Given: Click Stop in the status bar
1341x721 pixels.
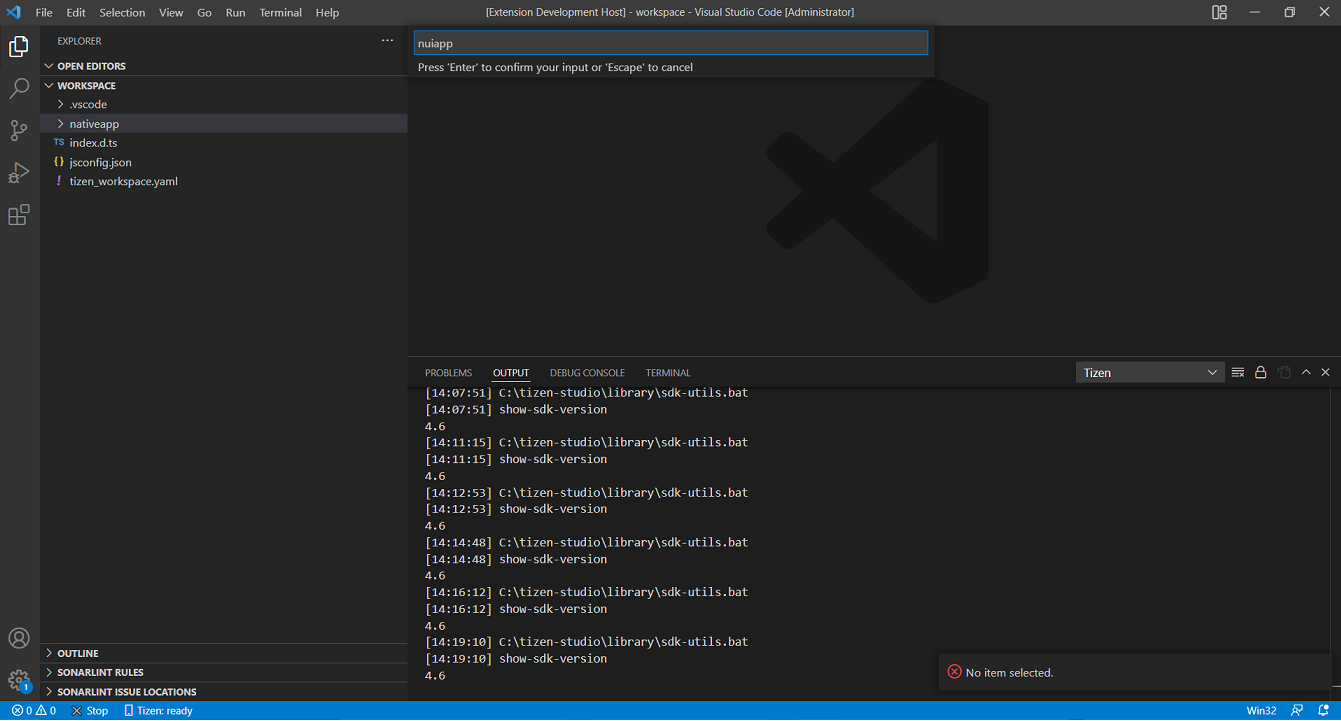Looking at the screenshot, I should (x=89, y=710).
